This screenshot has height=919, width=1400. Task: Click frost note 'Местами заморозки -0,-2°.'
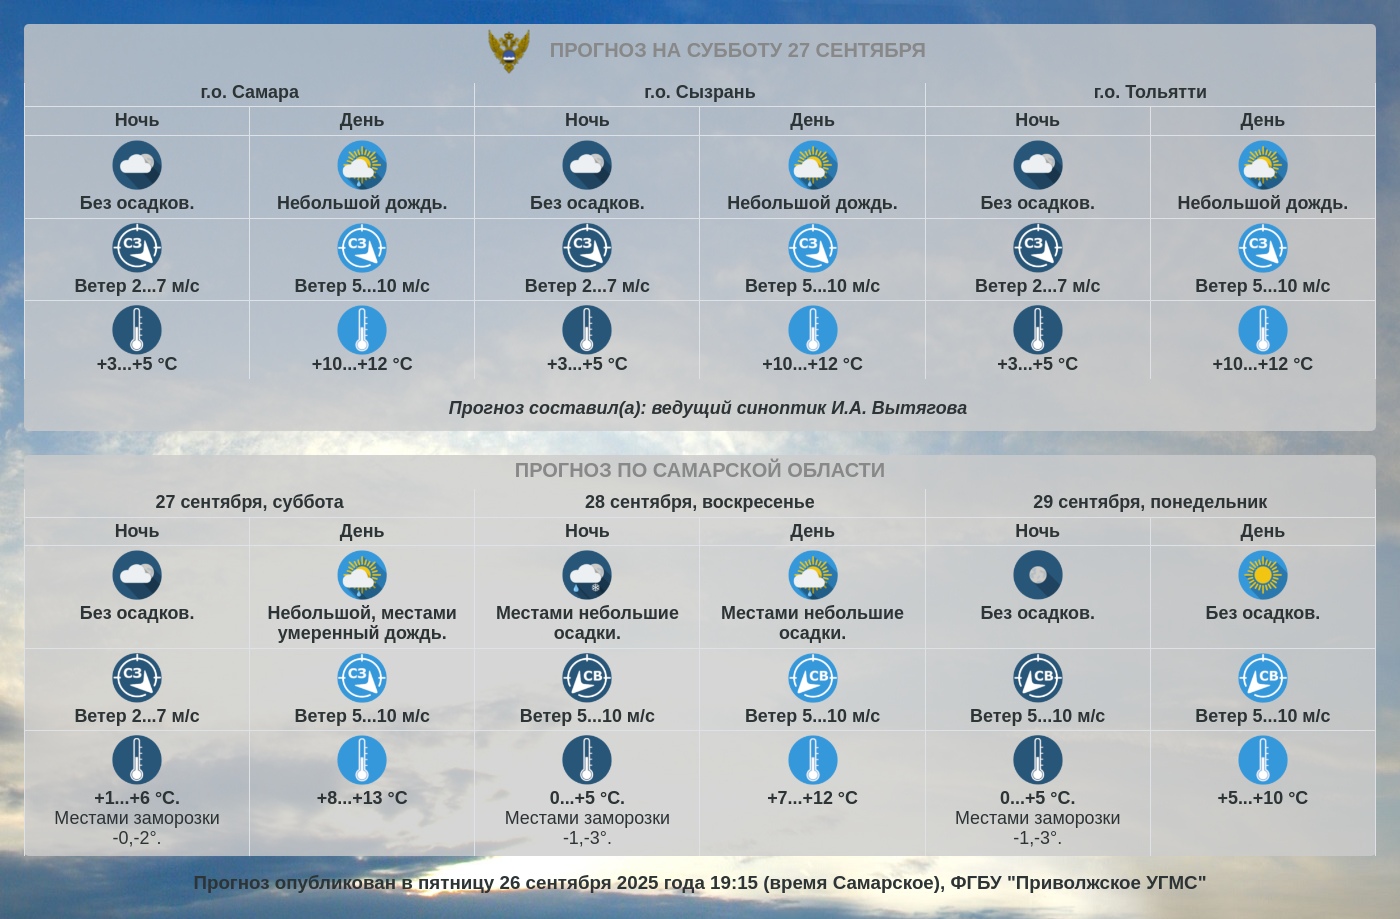[137, 828]
